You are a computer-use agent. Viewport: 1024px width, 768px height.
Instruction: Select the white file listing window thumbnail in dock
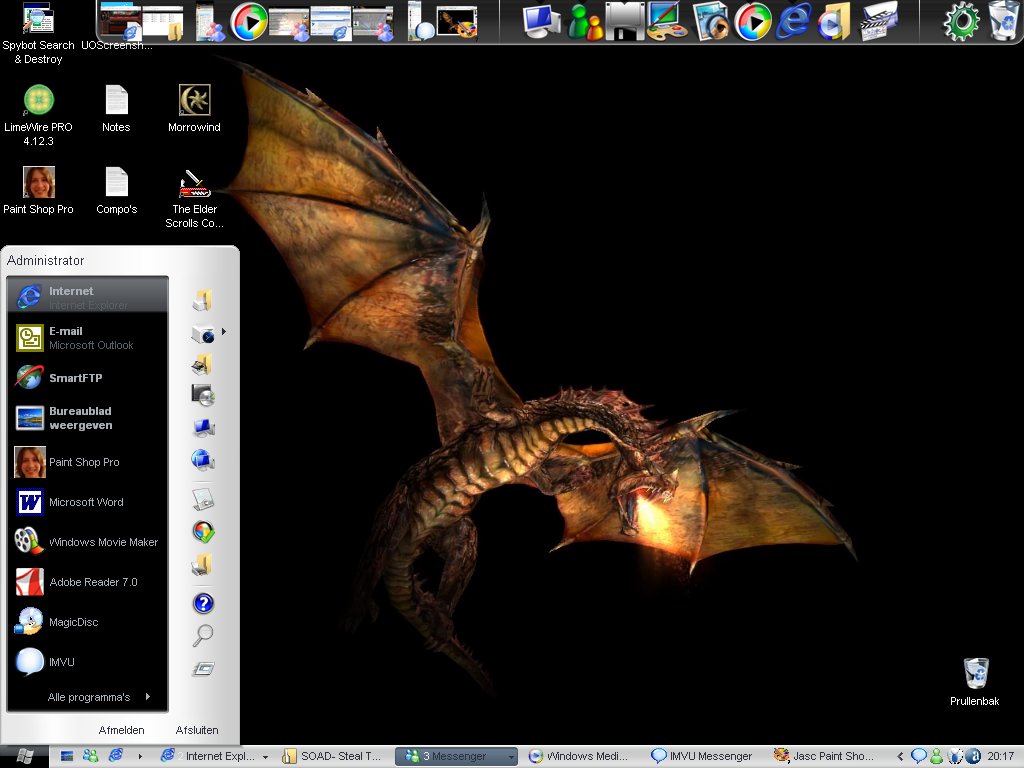[164, 22]
